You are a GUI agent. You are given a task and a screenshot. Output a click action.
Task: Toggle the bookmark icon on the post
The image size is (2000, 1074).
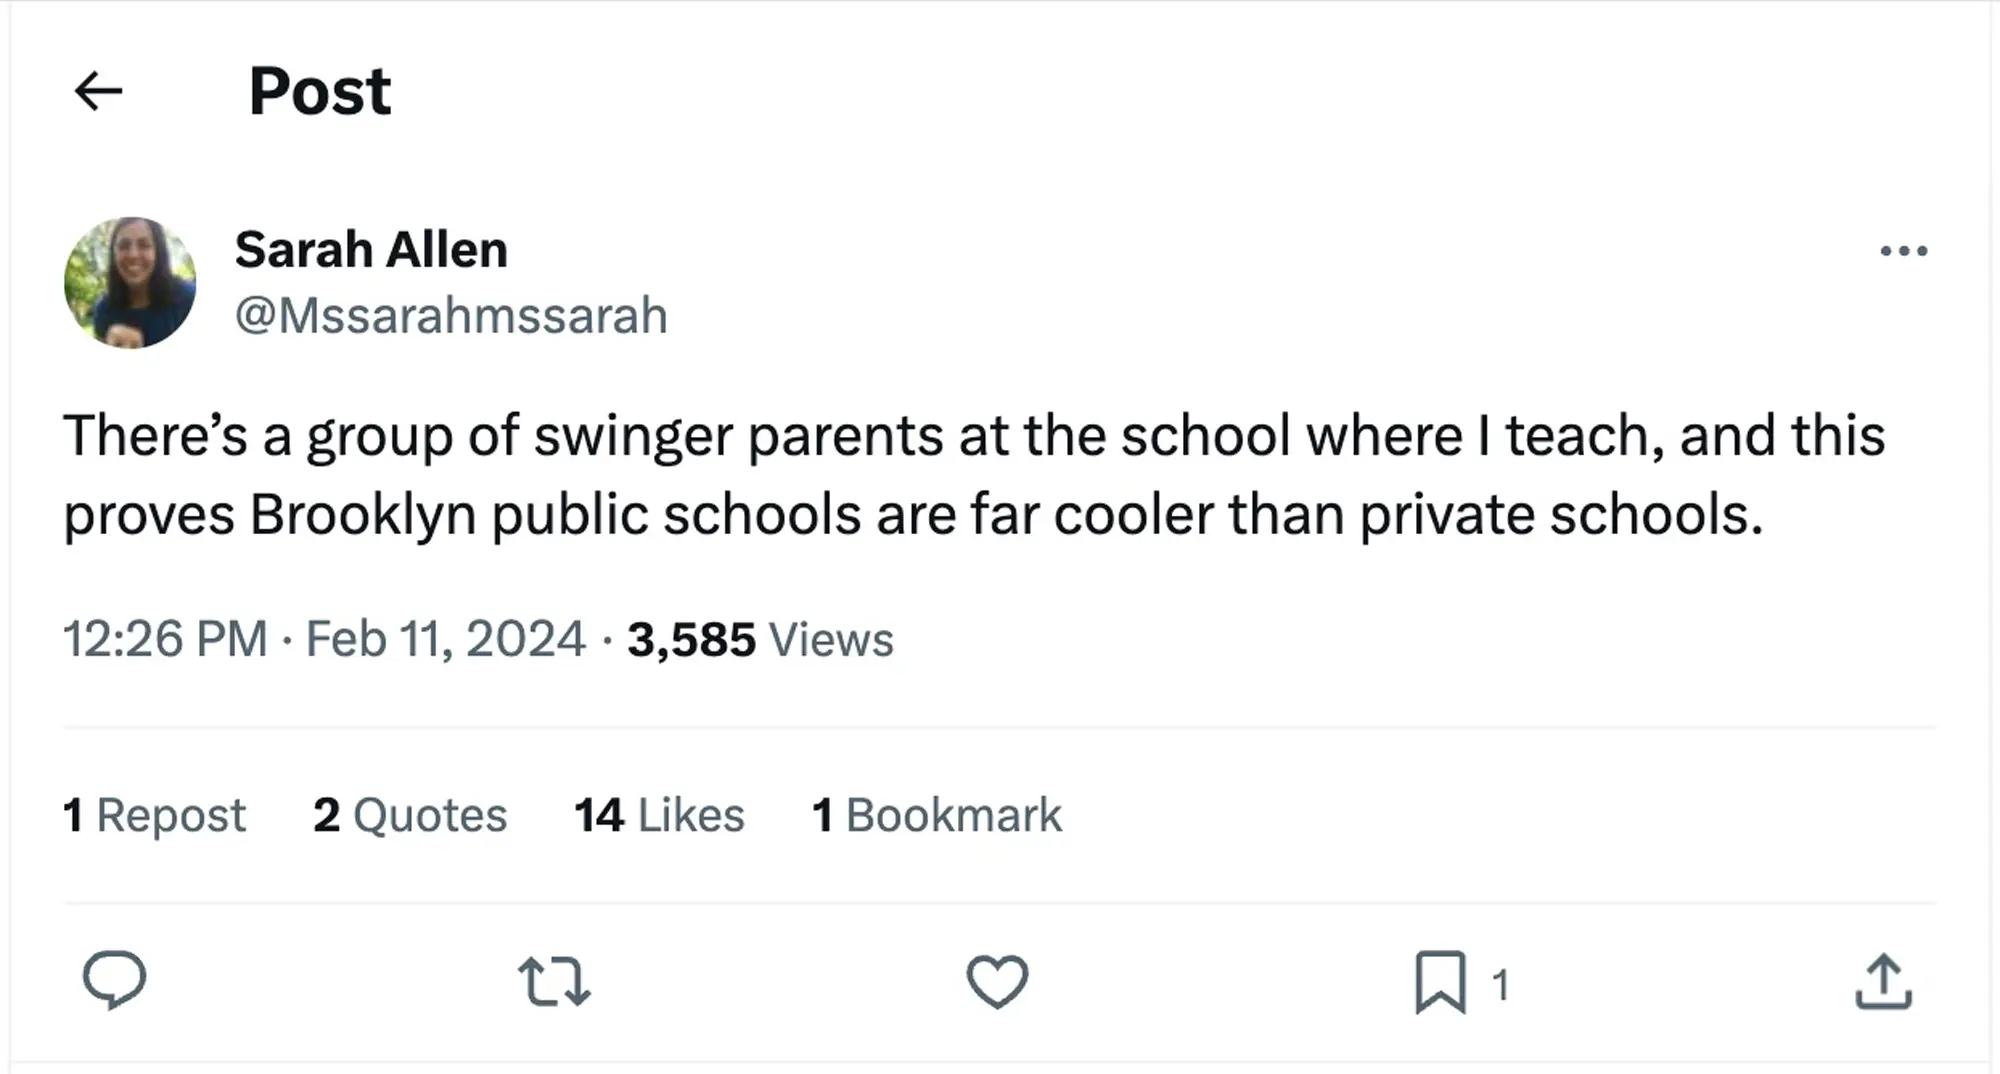pyautogui.click(x=1440, y=982)
